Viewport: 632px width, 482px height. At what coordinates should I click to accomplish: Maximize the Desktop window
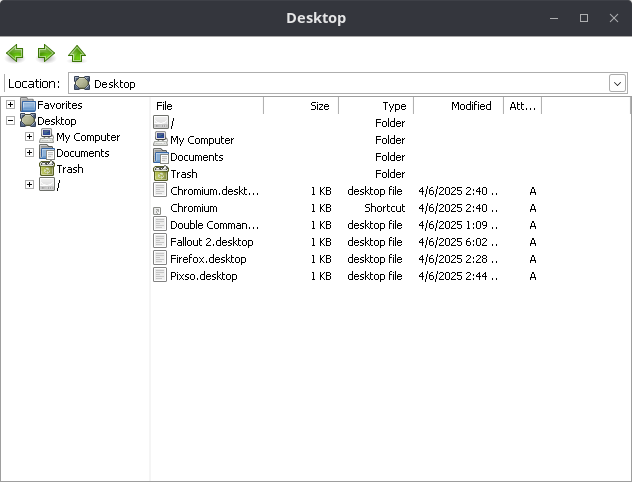point(584,18)
